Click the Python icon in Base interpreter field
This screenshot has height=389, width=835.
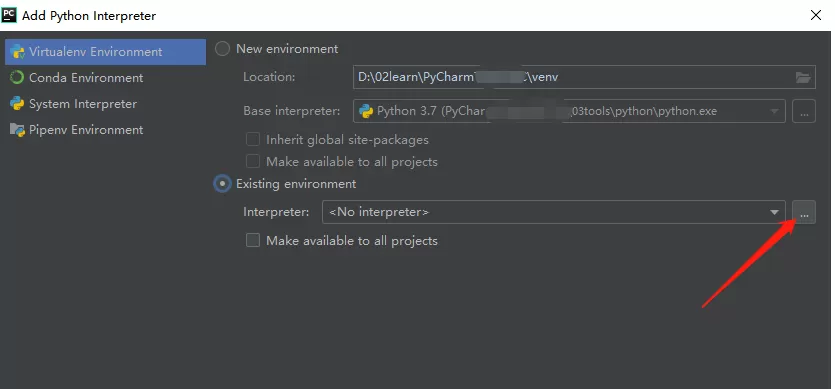(366, 111)
